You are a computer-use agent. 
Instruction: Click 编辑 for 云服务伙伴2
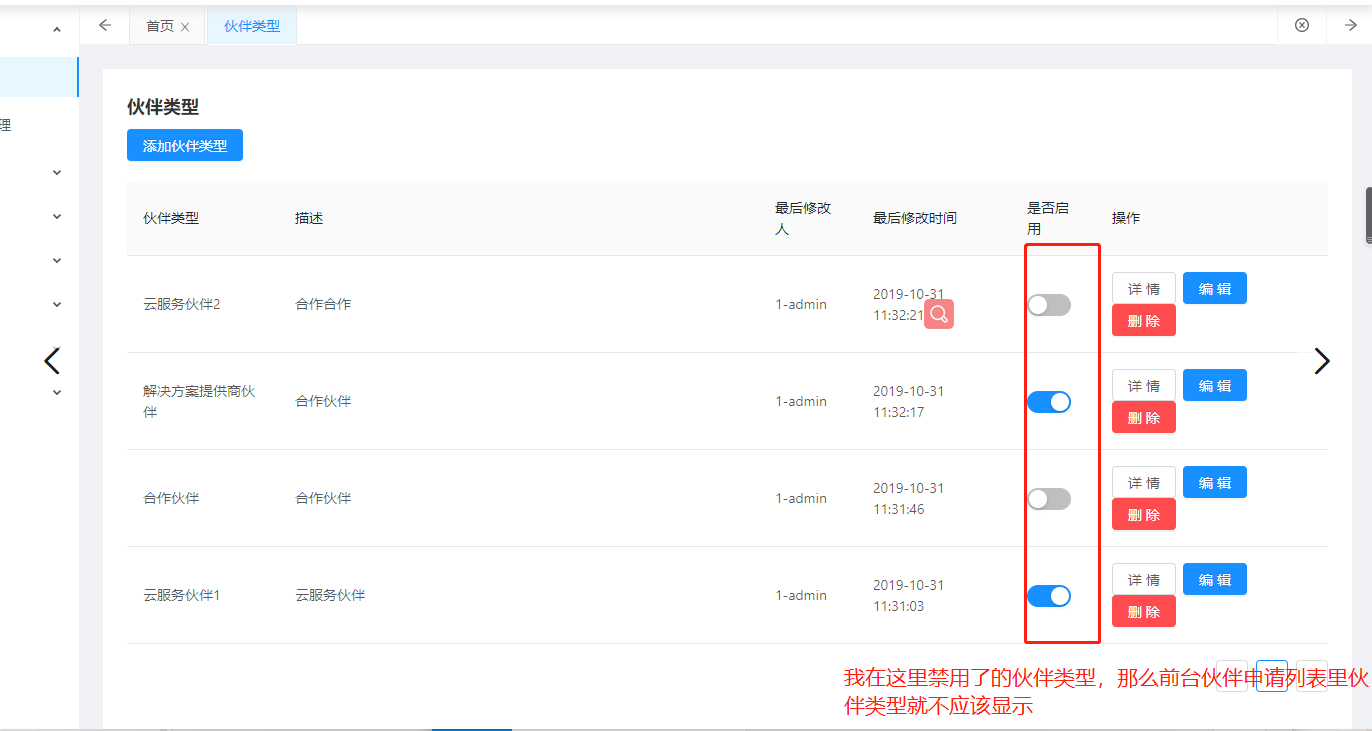[1215, 288]
